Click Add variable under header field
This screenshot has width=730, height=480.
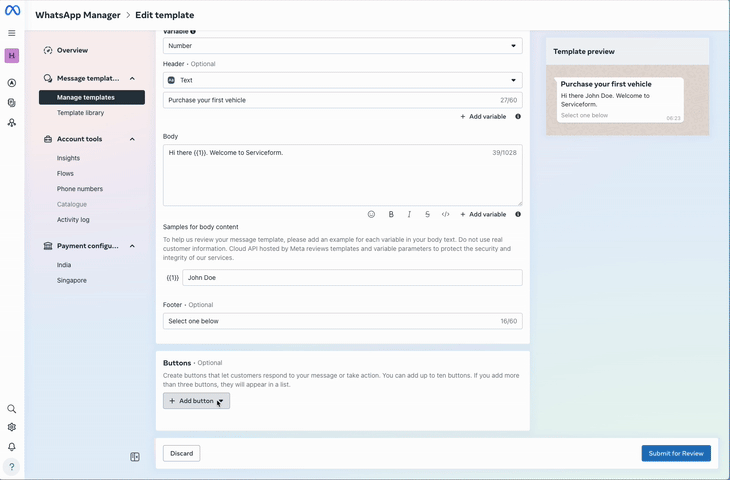483,116
